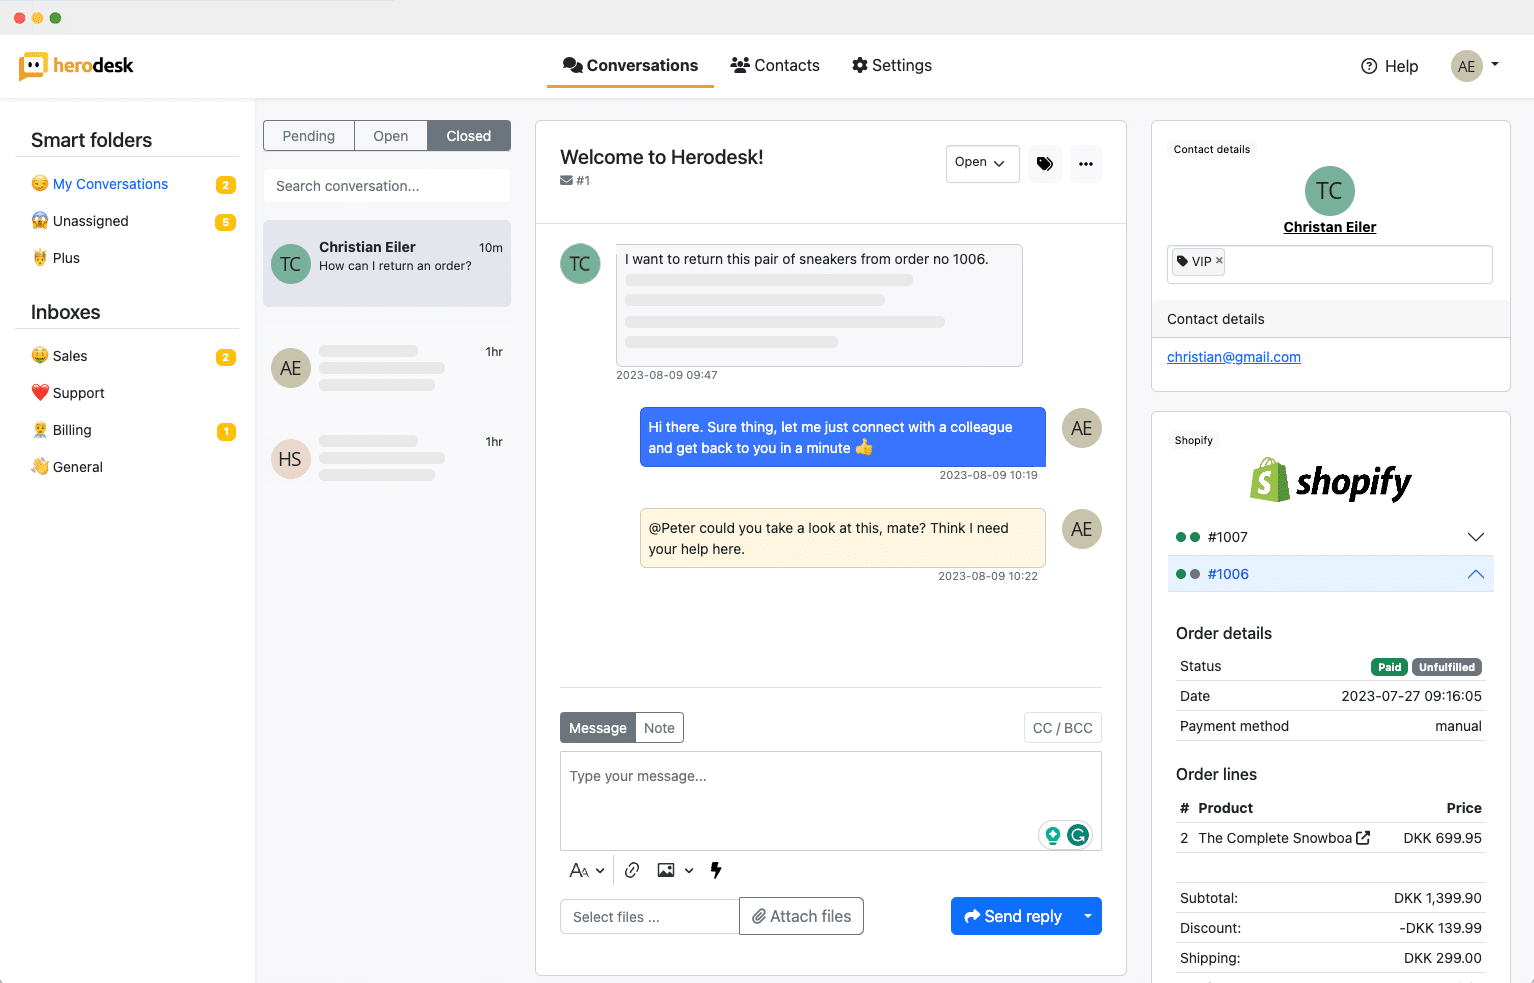This screenshot has width=1534, height=983.
Task: Open the Send reply options dropdown arrow
Action: (1088, 916)
